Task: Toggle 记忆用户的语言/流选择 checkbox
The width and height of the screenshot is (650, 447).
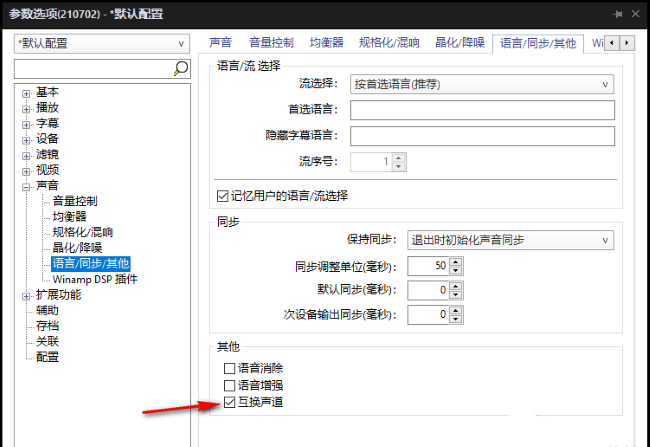Action: click(x=223, y=196)
